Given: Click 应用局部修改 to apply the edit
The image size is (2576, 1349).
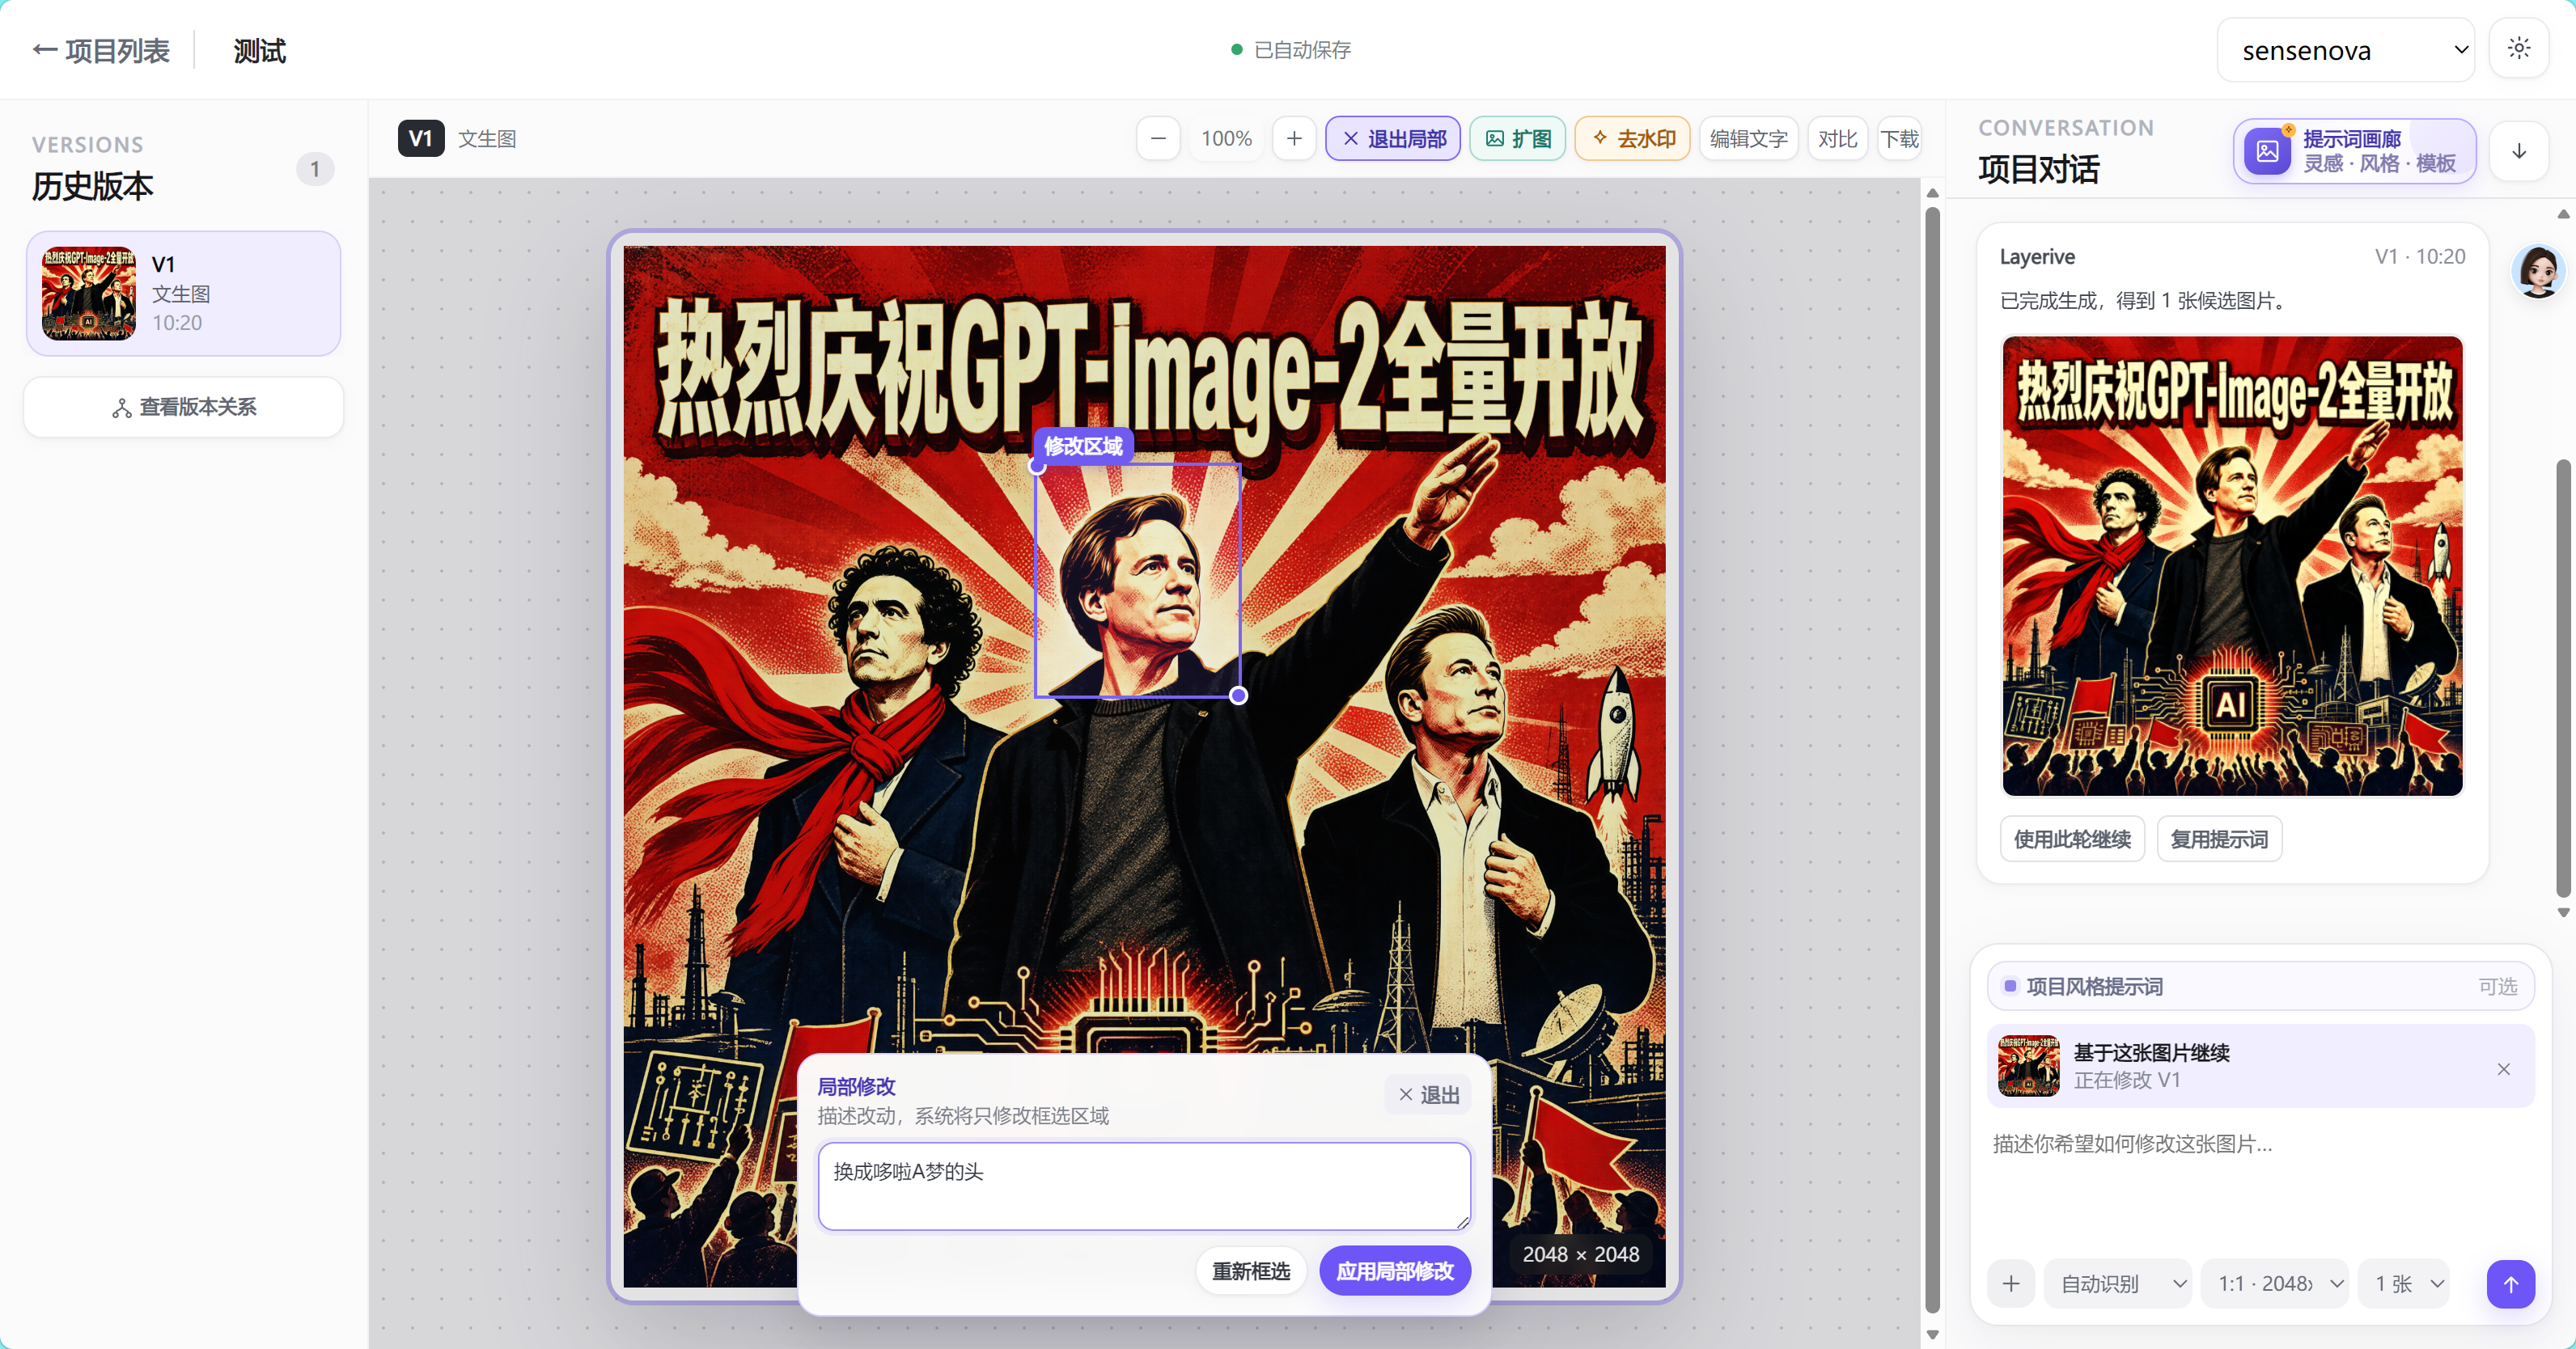Looking at the screenshot, I should [1395, 1271].
